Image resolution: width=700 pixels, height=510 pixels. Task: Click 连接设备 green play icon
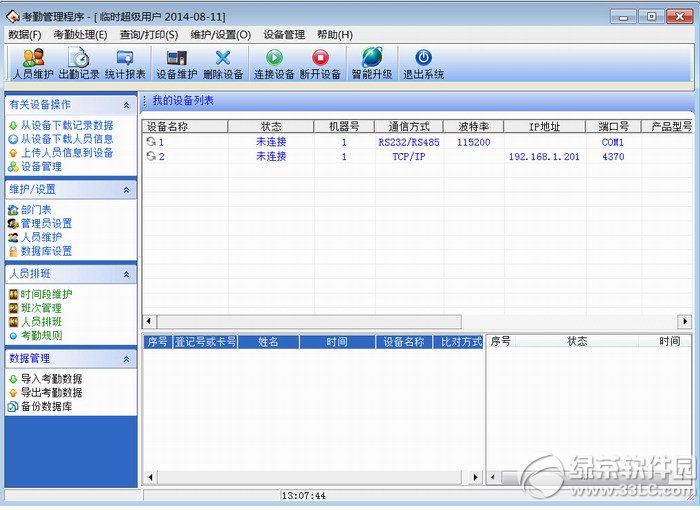click(x=274, y=58)
